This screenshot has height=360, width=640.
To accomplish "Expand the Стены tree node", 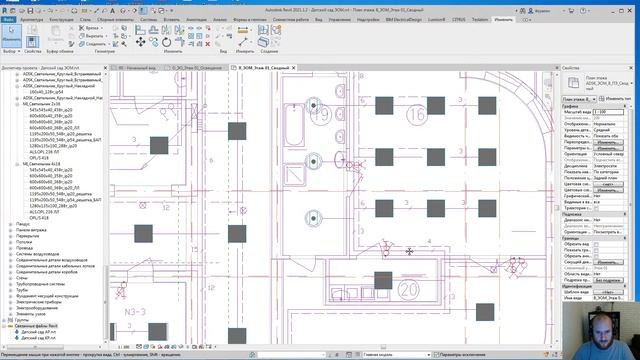I will [11, 278].
